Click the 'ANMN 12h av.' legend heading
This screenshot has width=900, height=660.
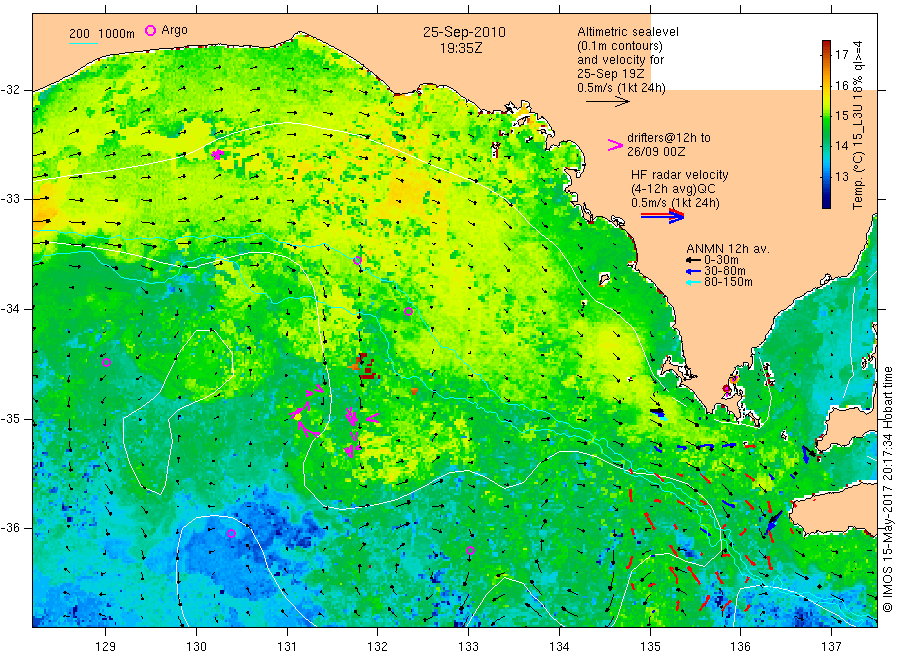coord(728,249)
